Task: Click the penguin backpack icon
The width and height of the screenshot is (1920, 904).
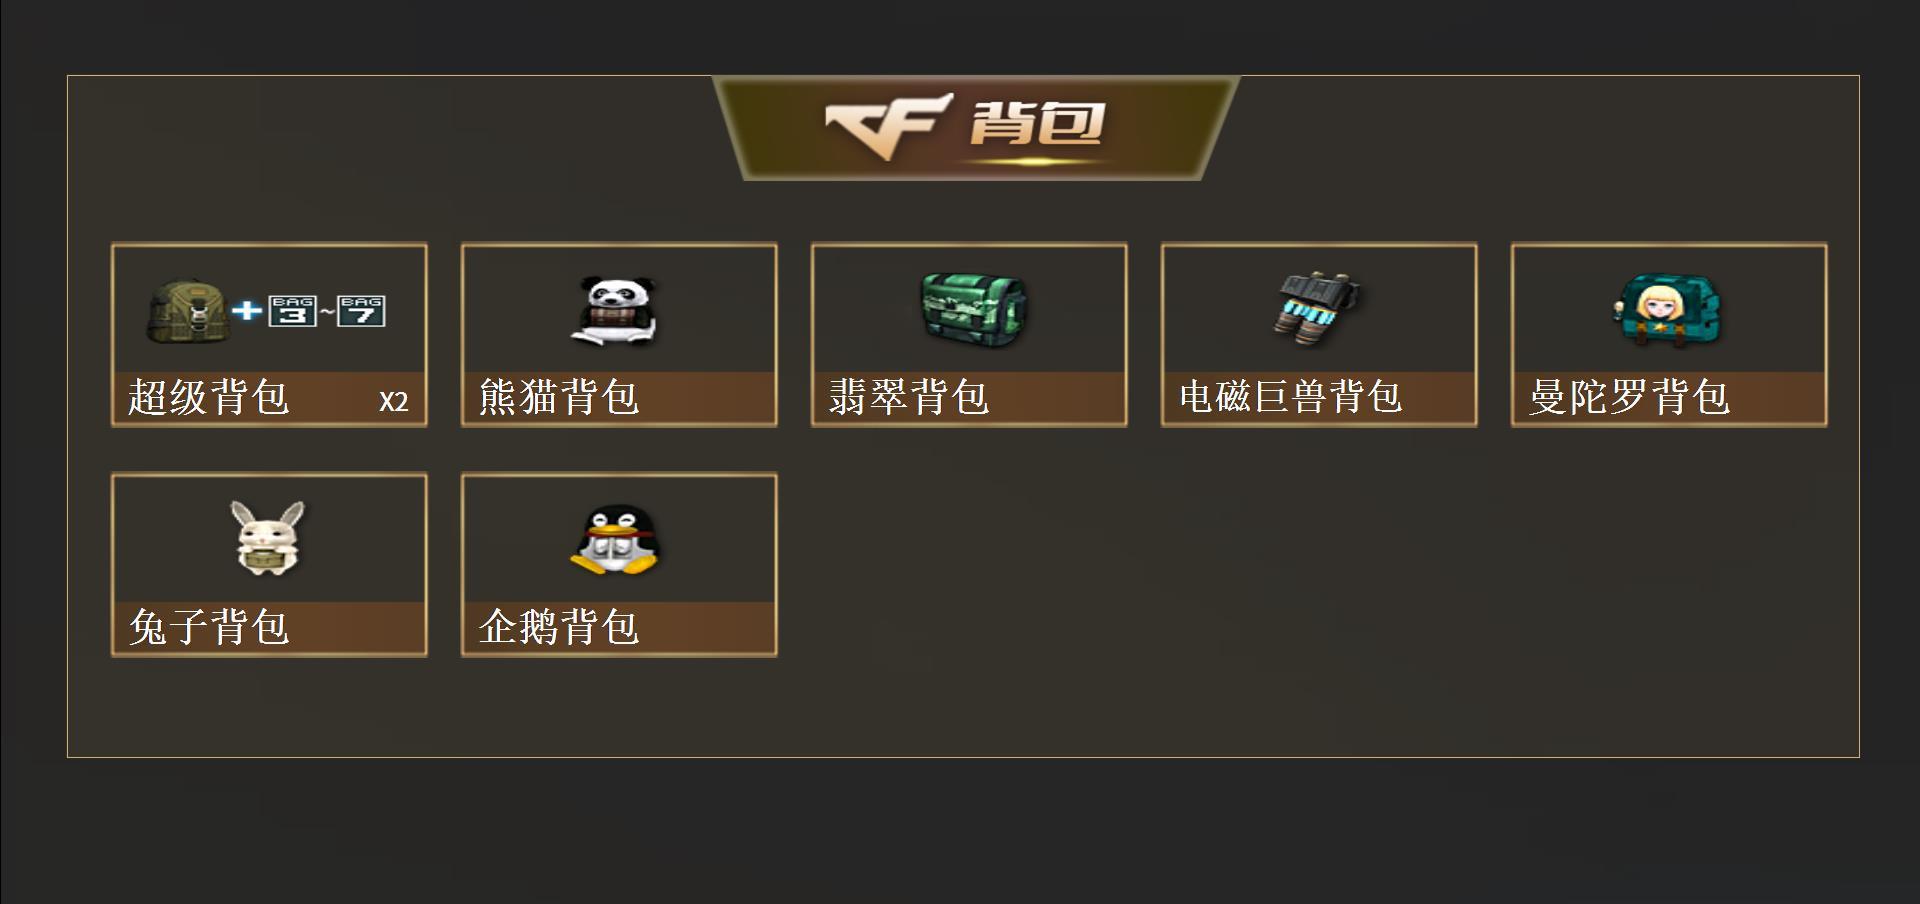Action: point(616,540)
